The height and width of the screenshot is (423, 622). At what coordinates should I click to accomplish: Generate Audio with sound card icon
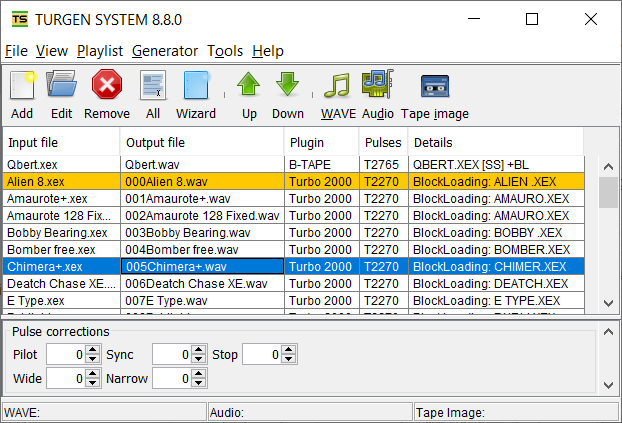click(x=378, y=84)
